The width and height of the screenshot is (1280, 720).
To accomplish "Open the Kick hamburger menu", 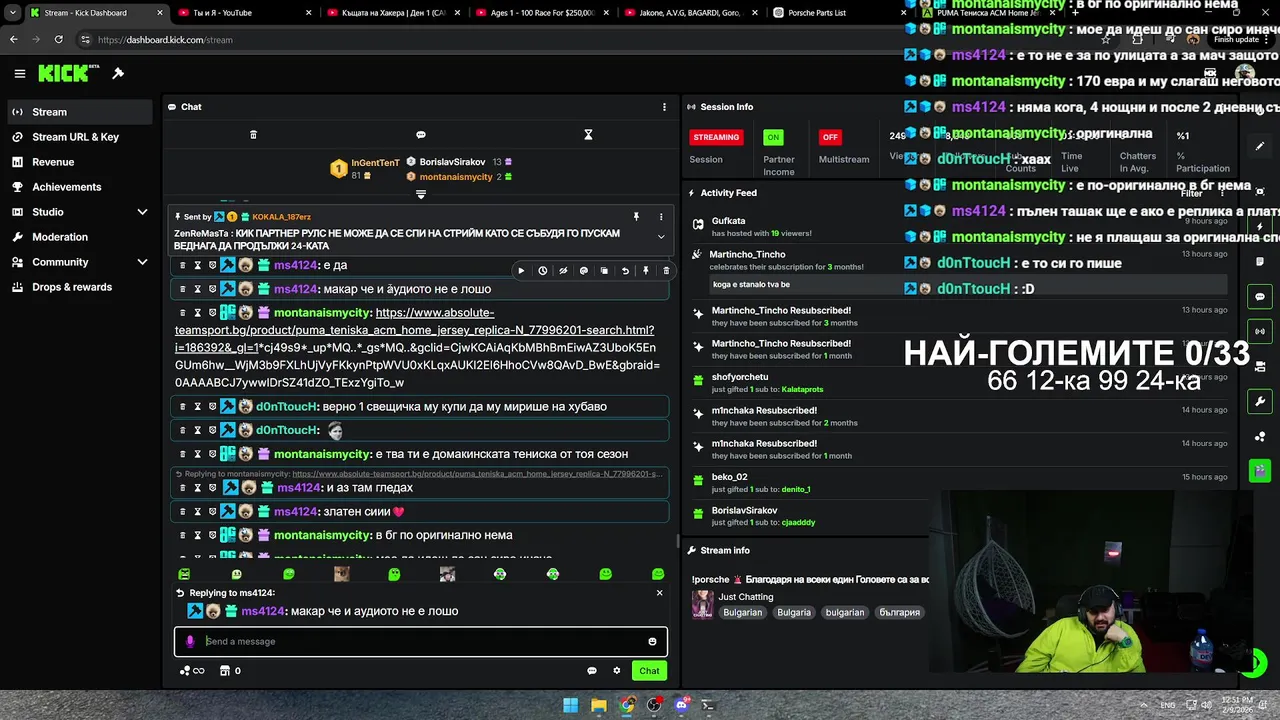I will 20,73.
